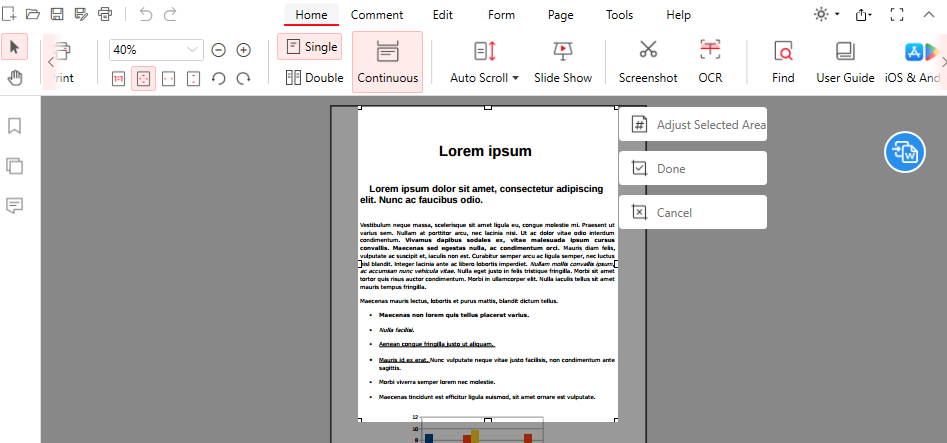Viewport: 947px width, 443px height.
Task: Activate the Hand pan tool
Action: [x=14, y=77]
